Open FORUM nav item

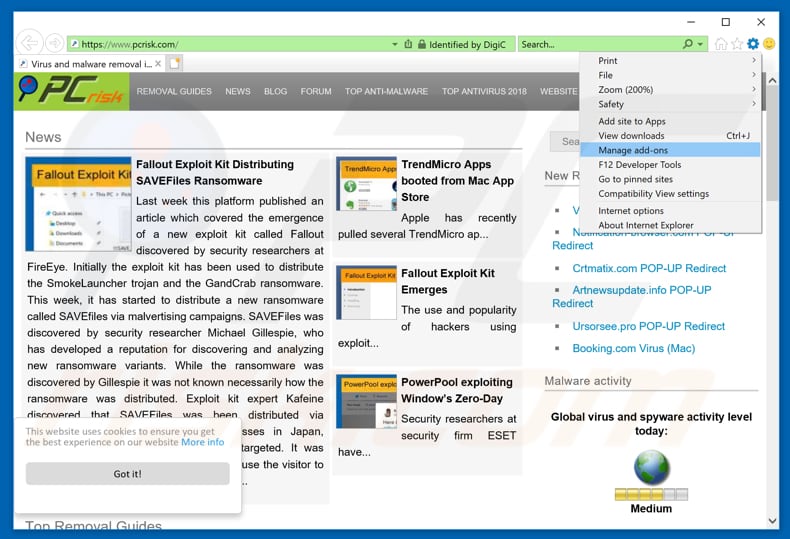click(x=316, y=92)
